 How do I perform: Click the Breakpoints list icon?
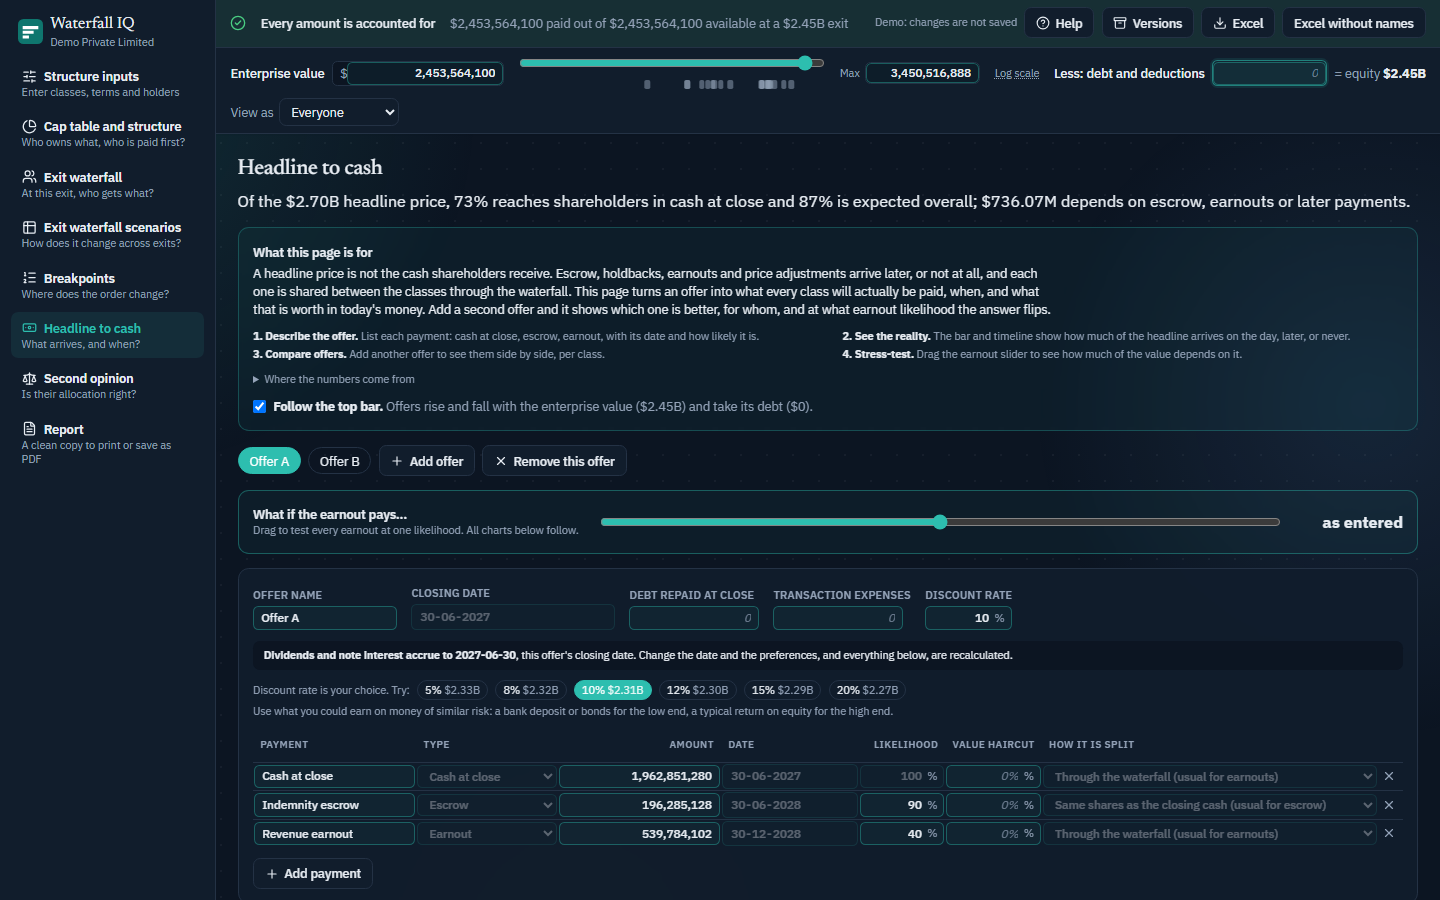coord(29,278)
